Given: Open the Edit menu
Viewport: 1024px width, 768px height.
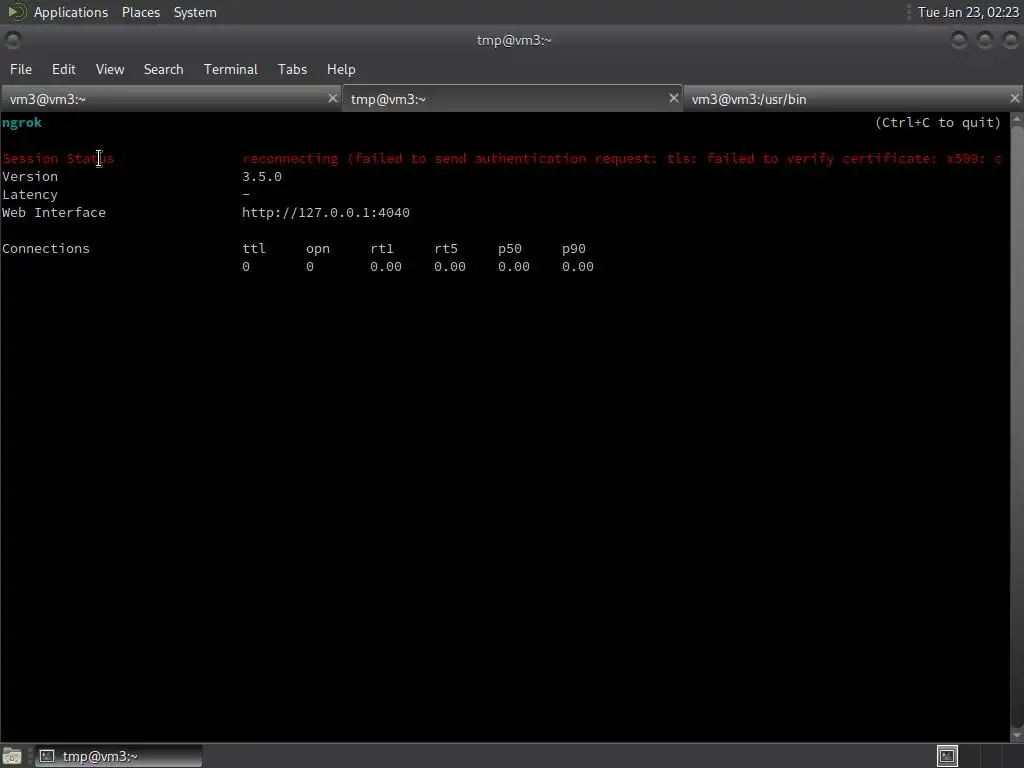Looking at the screenshot, I should pyautogui.click(x=63, y=69).
